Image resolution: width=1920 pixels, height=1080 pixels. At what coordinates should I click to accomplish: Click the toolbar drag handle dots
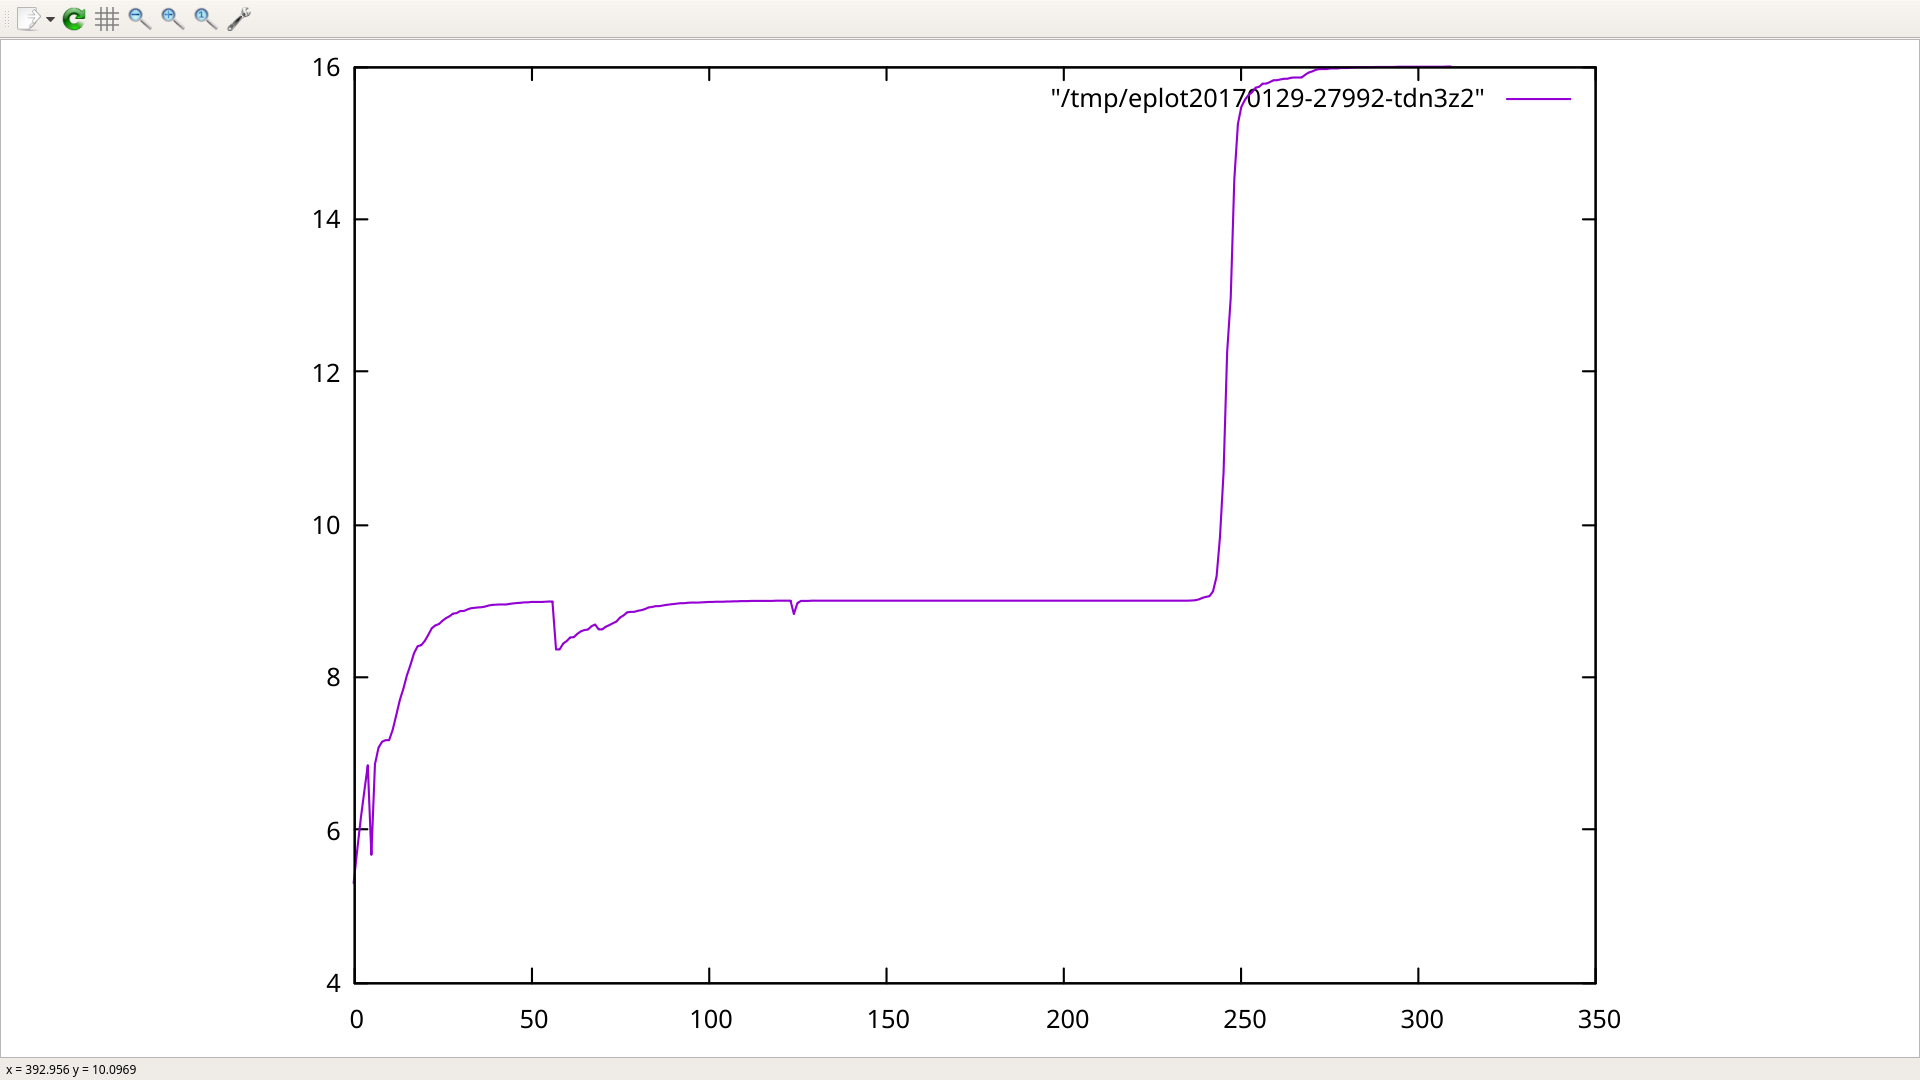coord(6,18)
